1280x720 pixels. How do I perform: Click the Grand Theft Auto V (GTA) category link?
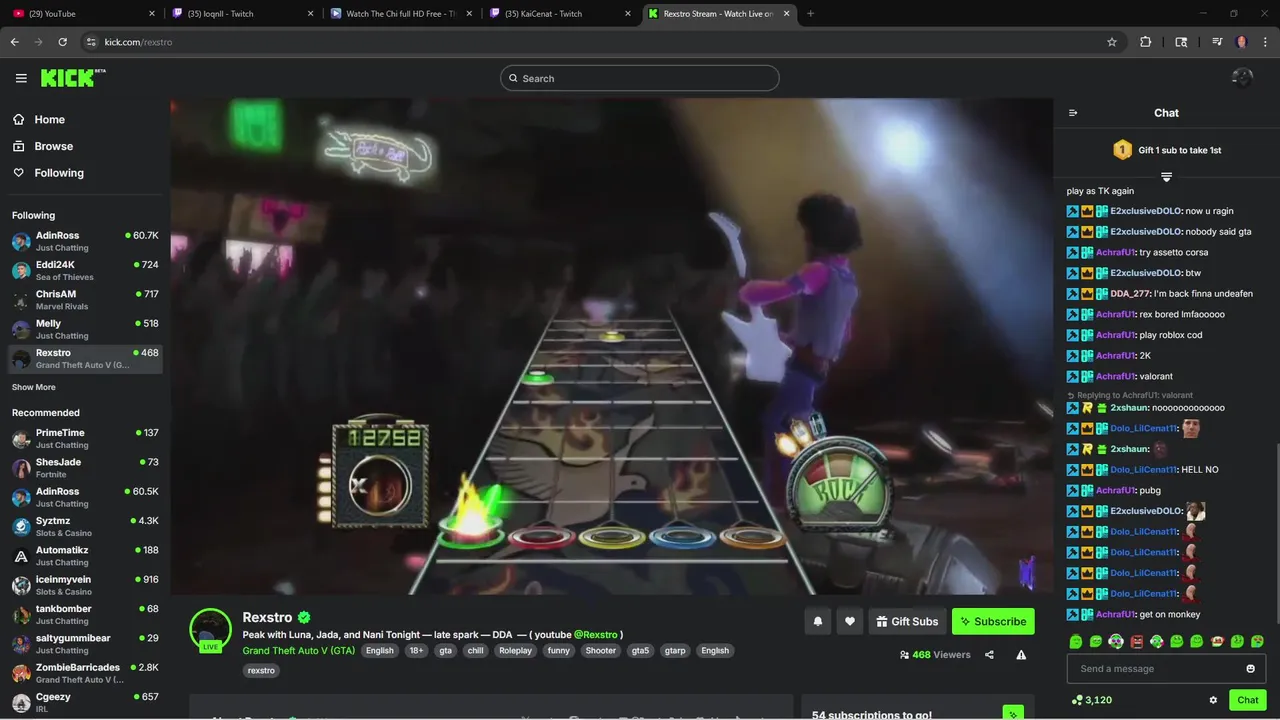click(x=298, y=651)
